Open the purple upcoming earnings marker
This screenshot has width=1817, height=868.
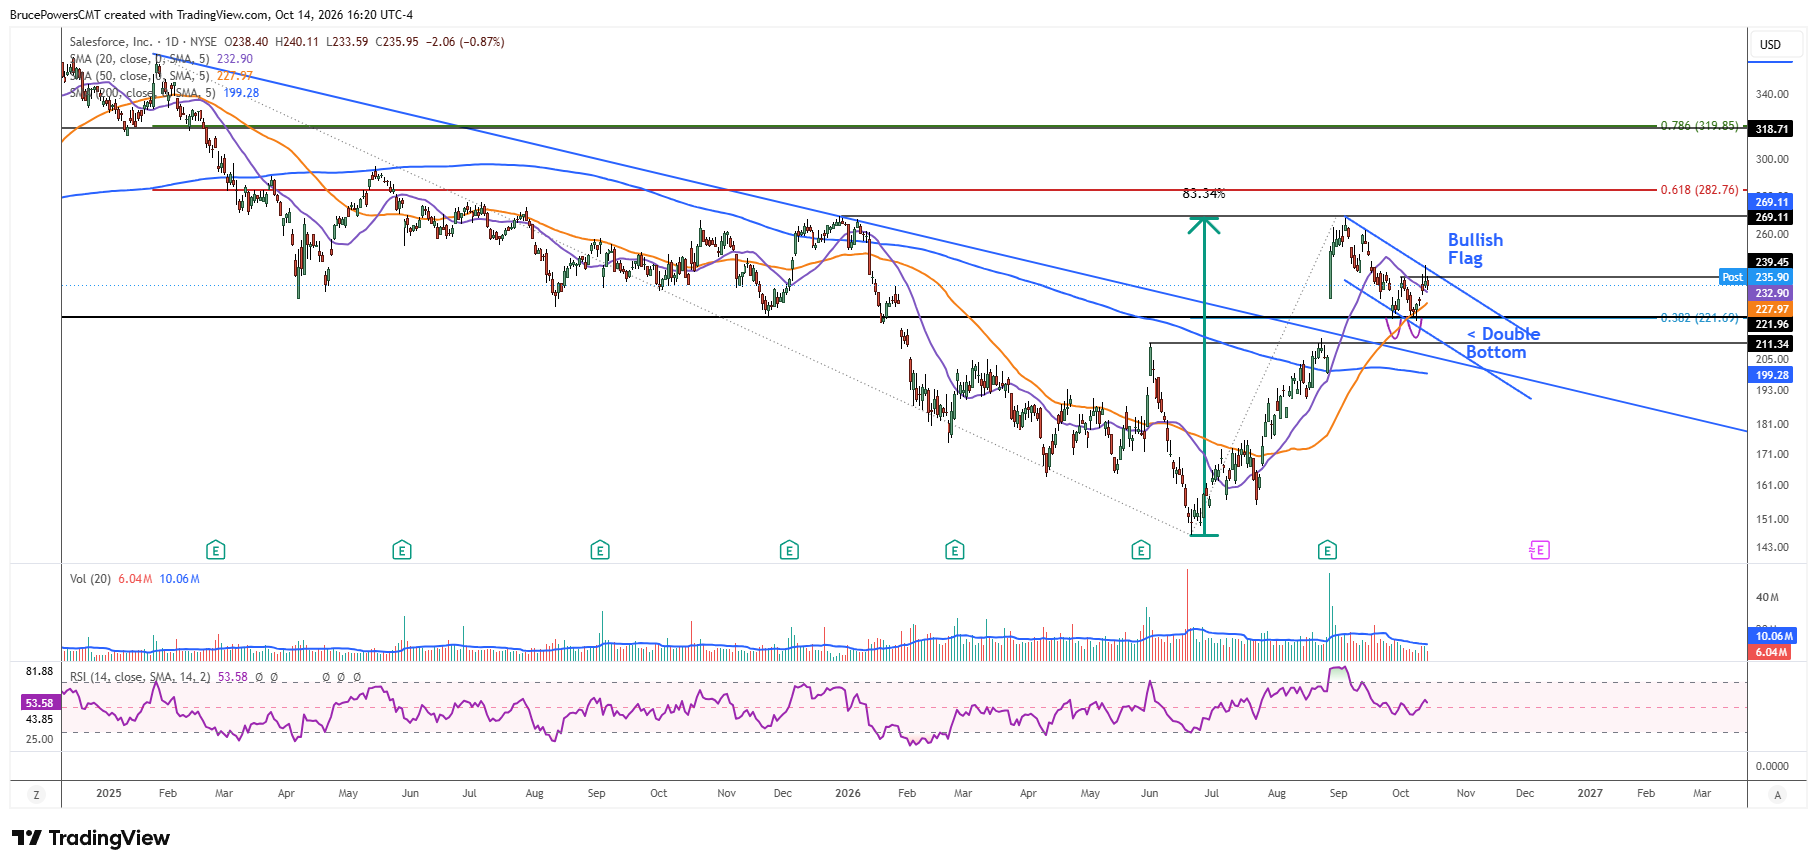[x=1540, y=550]
